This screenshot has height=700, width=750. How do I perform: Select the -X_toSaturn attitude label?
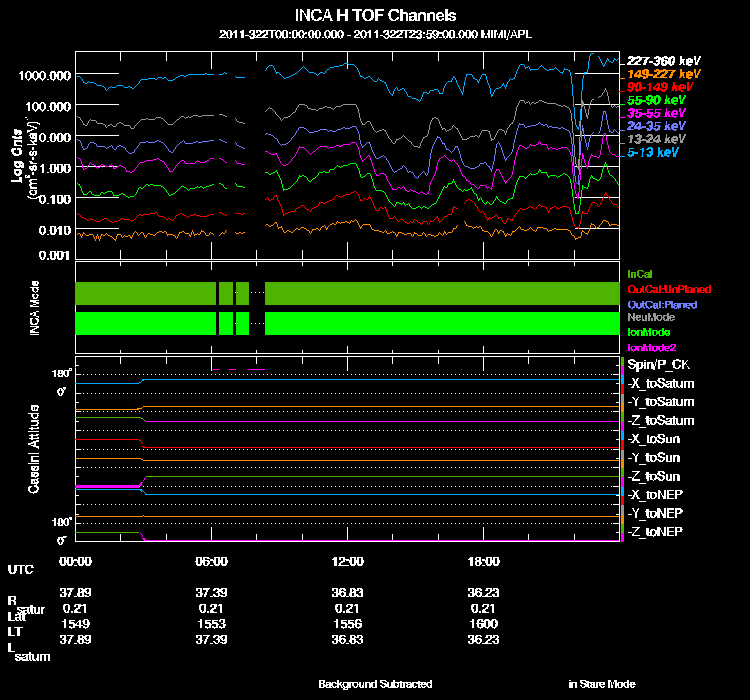tap(661, 383)
